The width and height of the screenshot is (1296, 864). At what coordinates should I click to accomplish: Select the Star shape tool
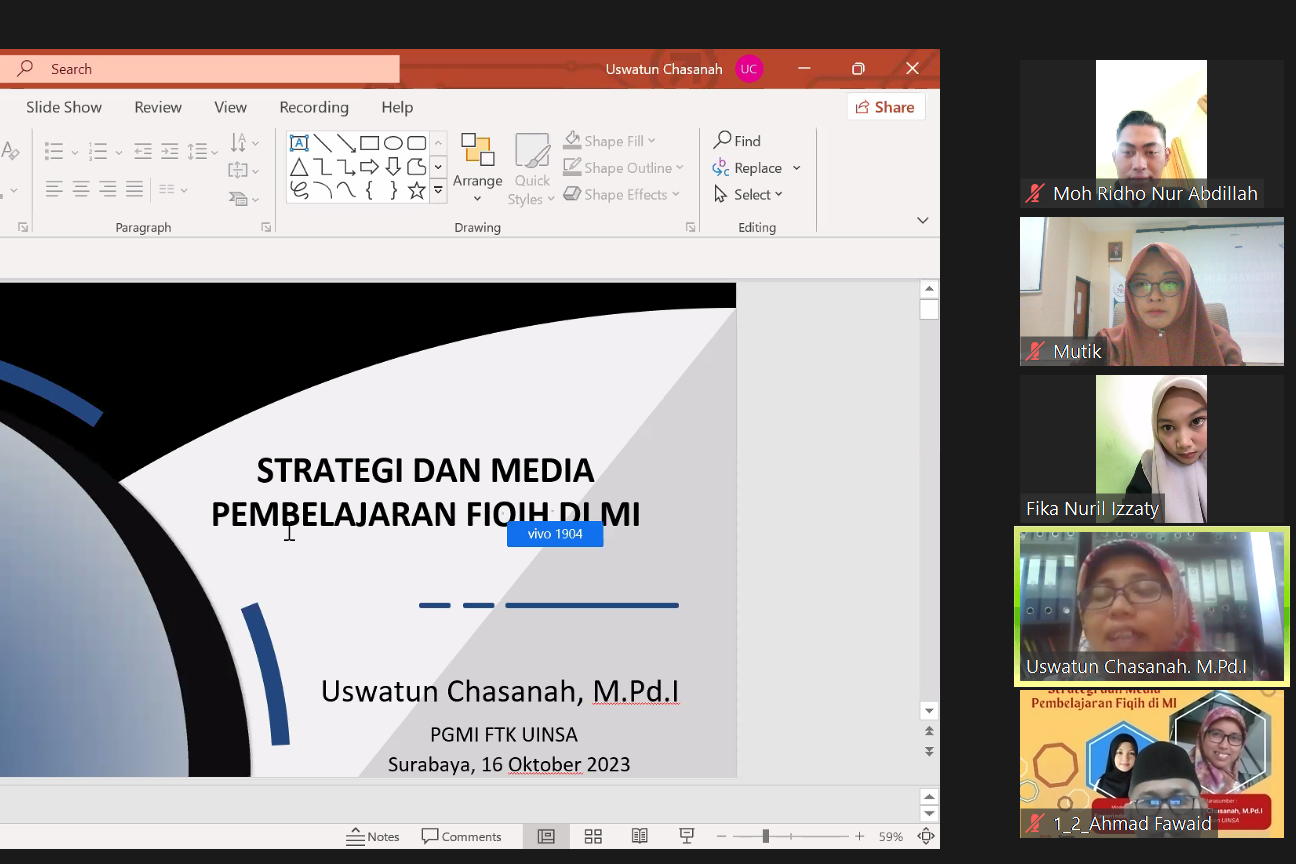click(416, 189)
